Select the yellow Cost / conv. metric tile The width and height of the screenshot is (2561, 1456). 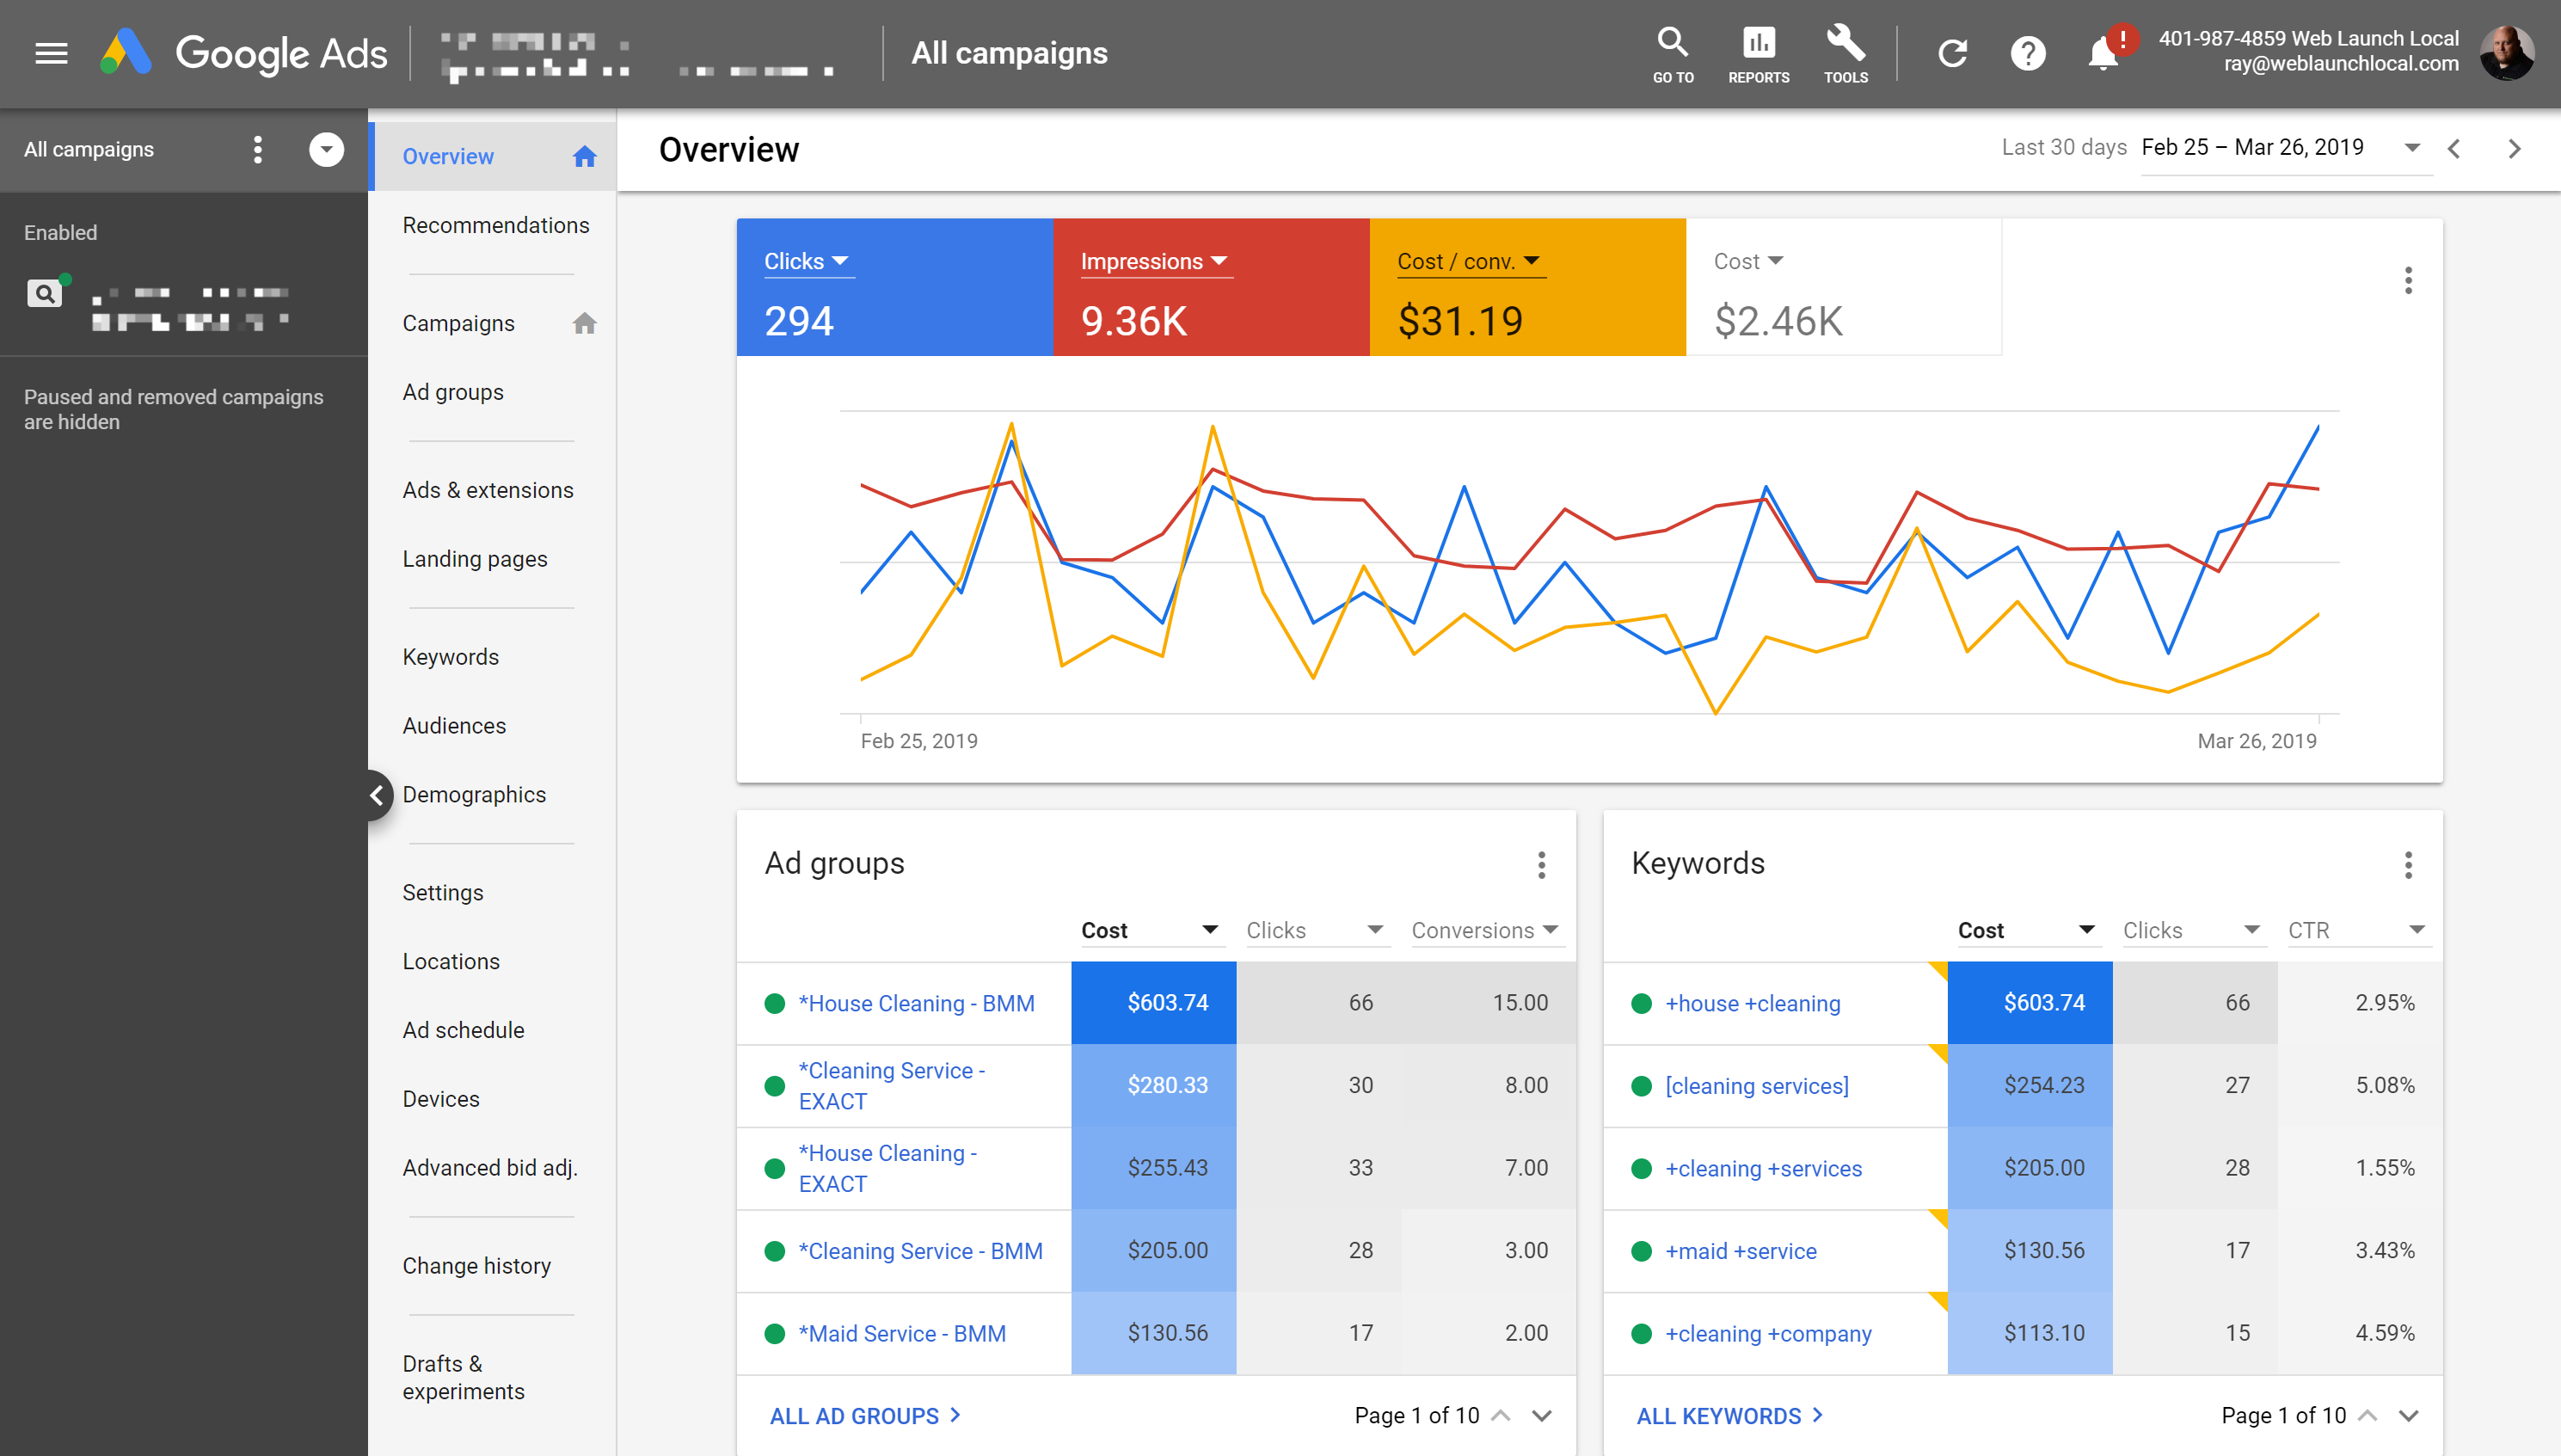tap(1526, 287)
